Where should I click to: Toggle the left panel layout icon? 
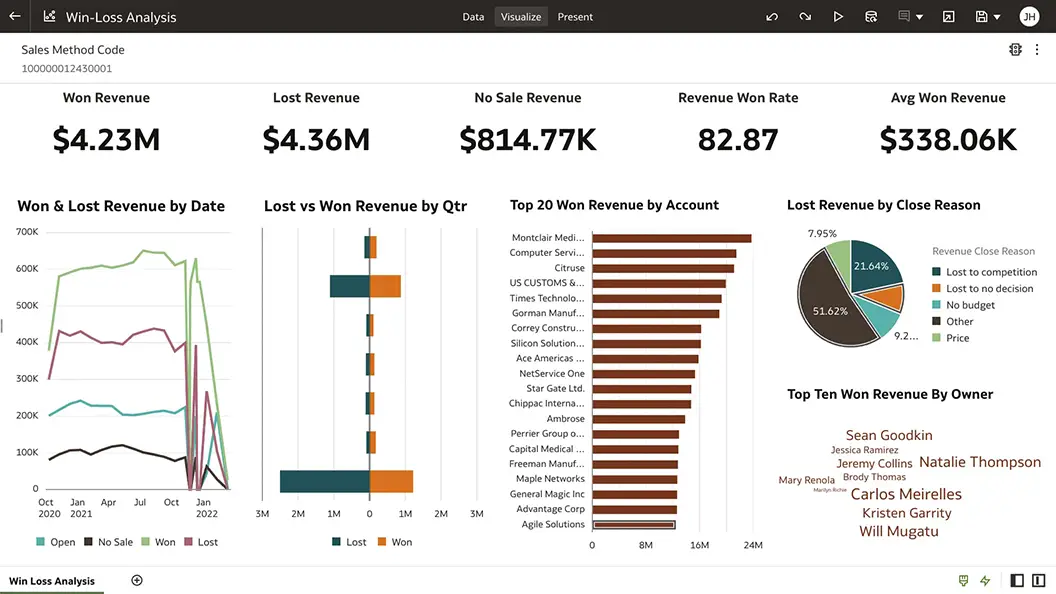(1017, 581)
